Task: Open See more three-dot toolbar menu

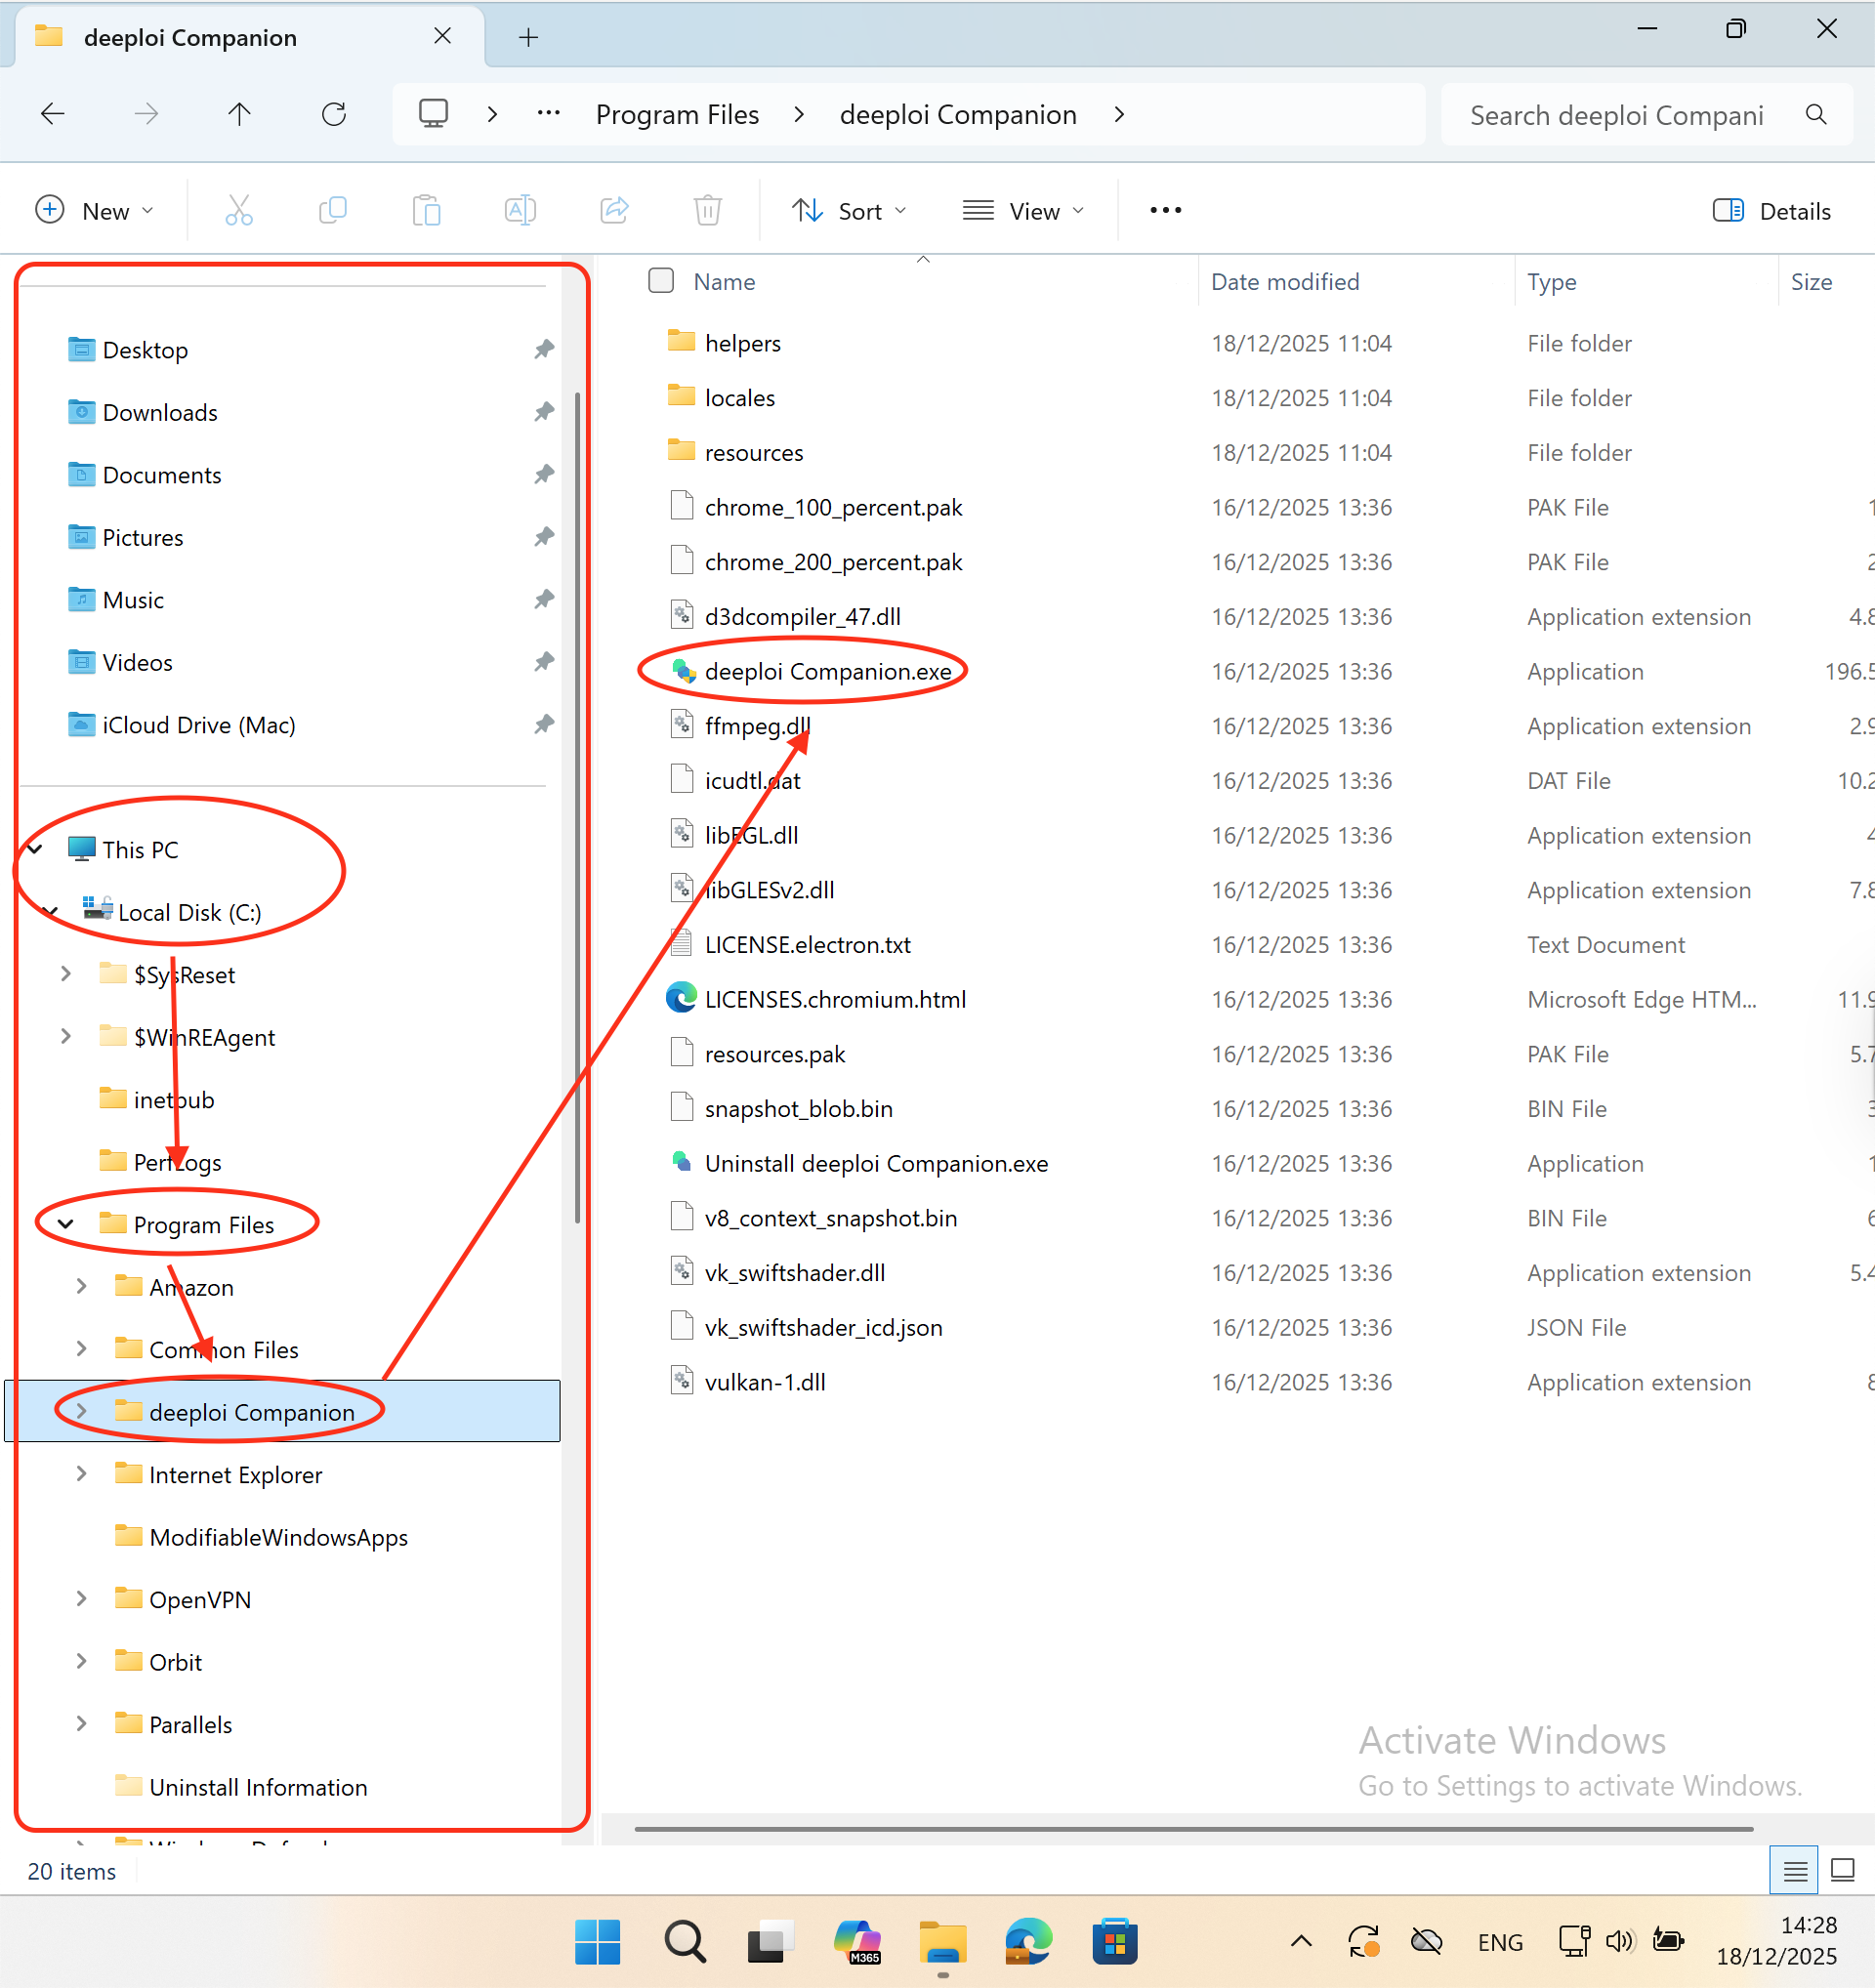Action: point(1165,211)
